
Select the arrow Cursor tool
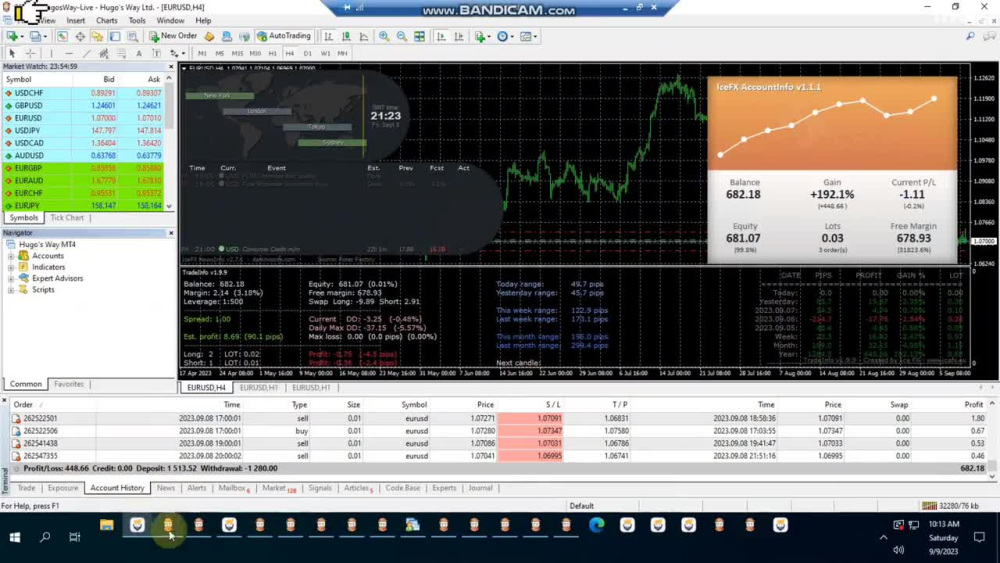11,54
